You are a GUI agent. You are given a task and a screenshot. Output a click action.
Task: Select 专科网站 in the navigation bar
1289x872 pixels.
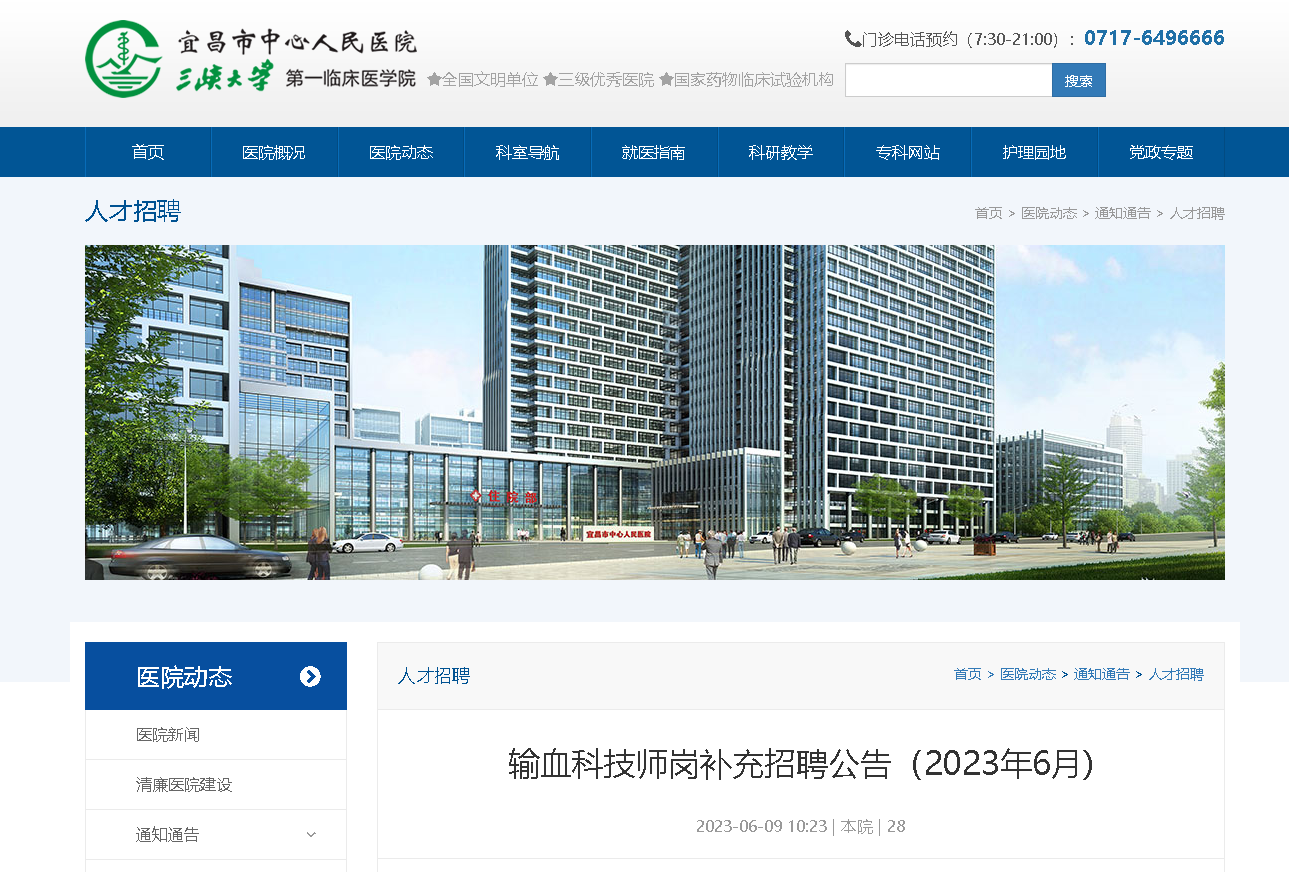point(908,152)
